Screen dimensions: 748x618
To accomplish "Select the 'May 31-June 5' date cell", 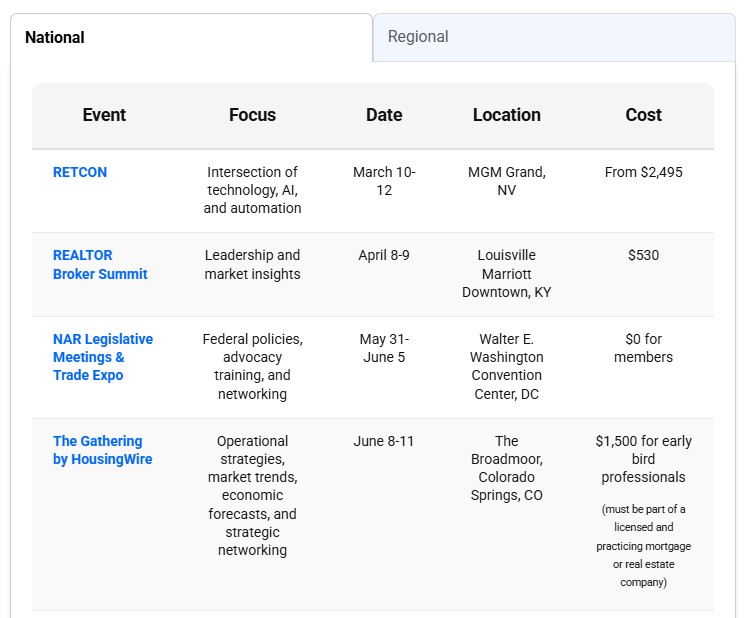I will click(384, 348).
